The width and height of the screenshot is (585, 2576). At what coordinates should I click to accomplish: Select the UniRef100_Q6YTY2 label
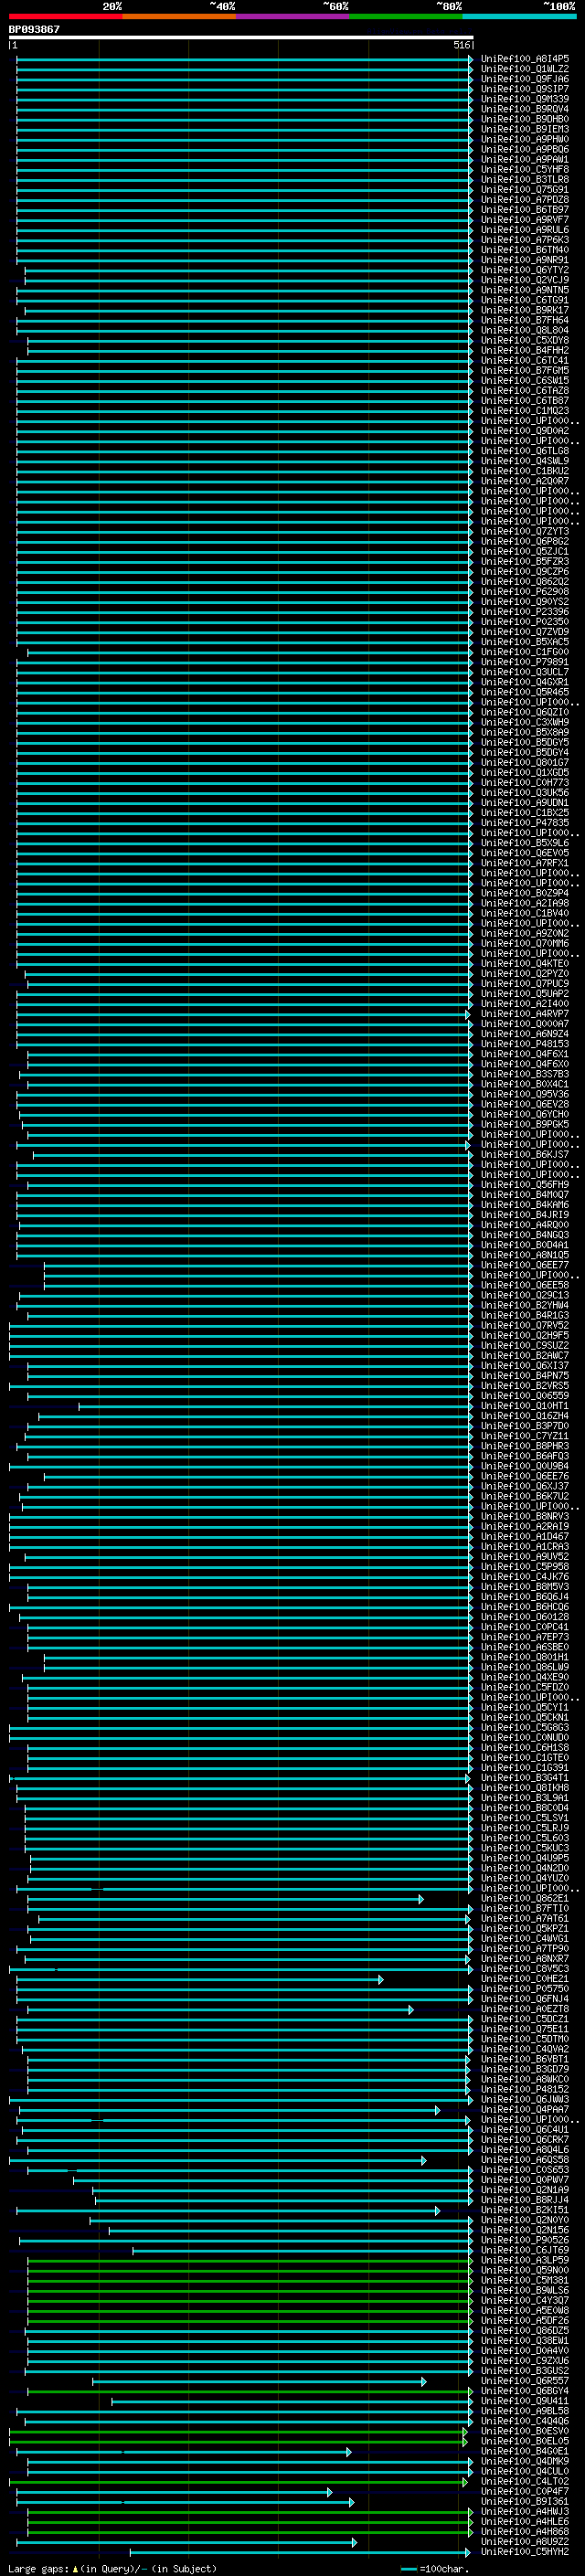525,270
